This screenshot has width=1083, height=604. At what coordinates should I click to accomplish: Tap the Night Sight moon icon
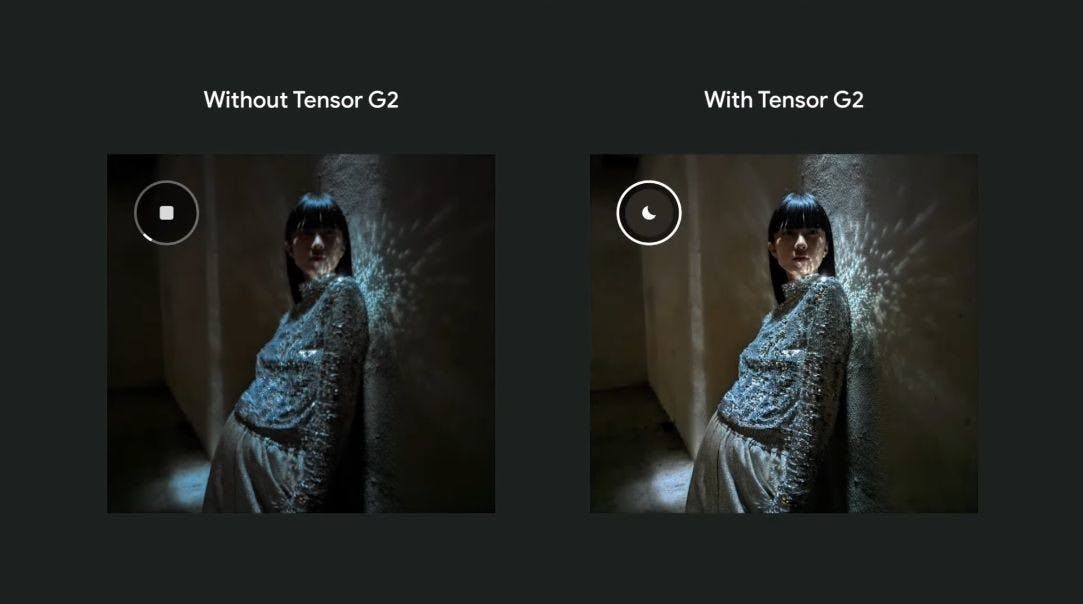(649, 213)
